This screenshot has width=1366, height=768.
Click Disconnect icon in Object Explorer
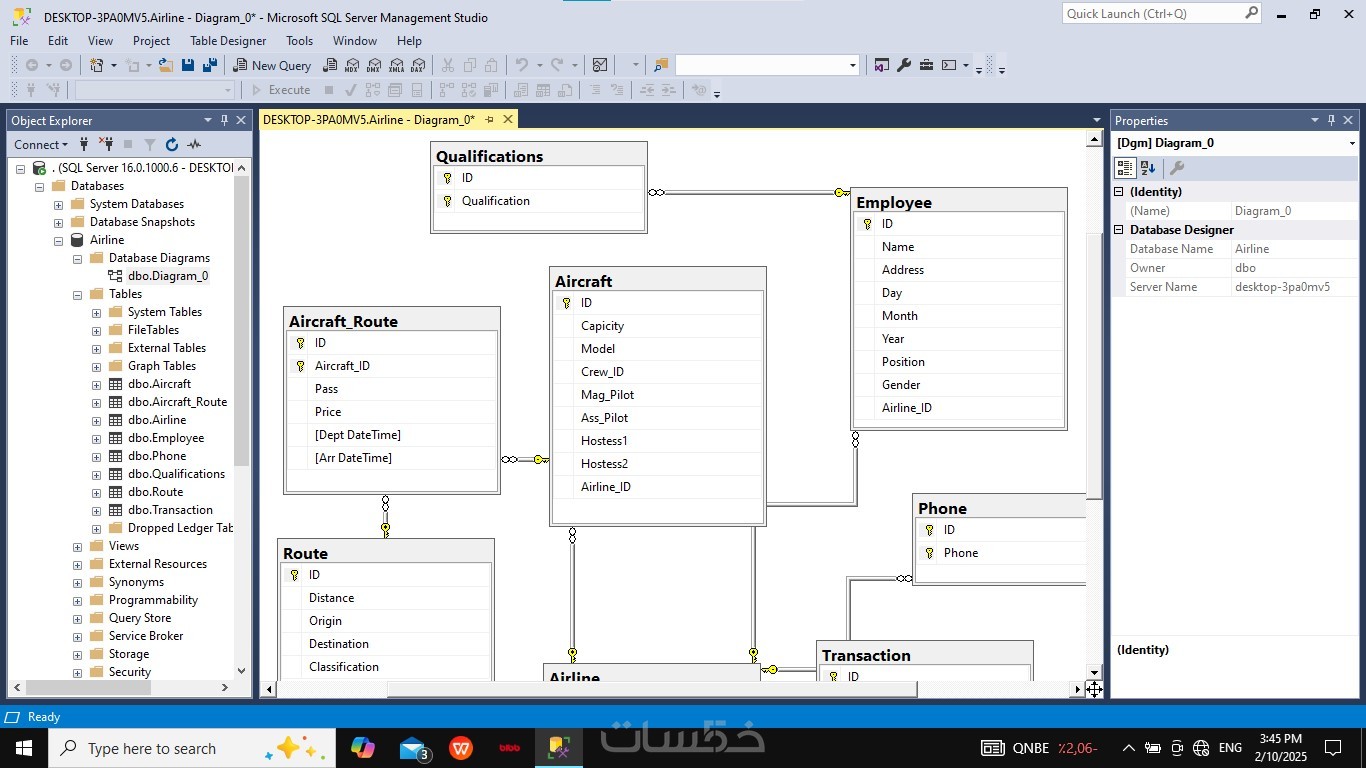(x=105, y=144)
